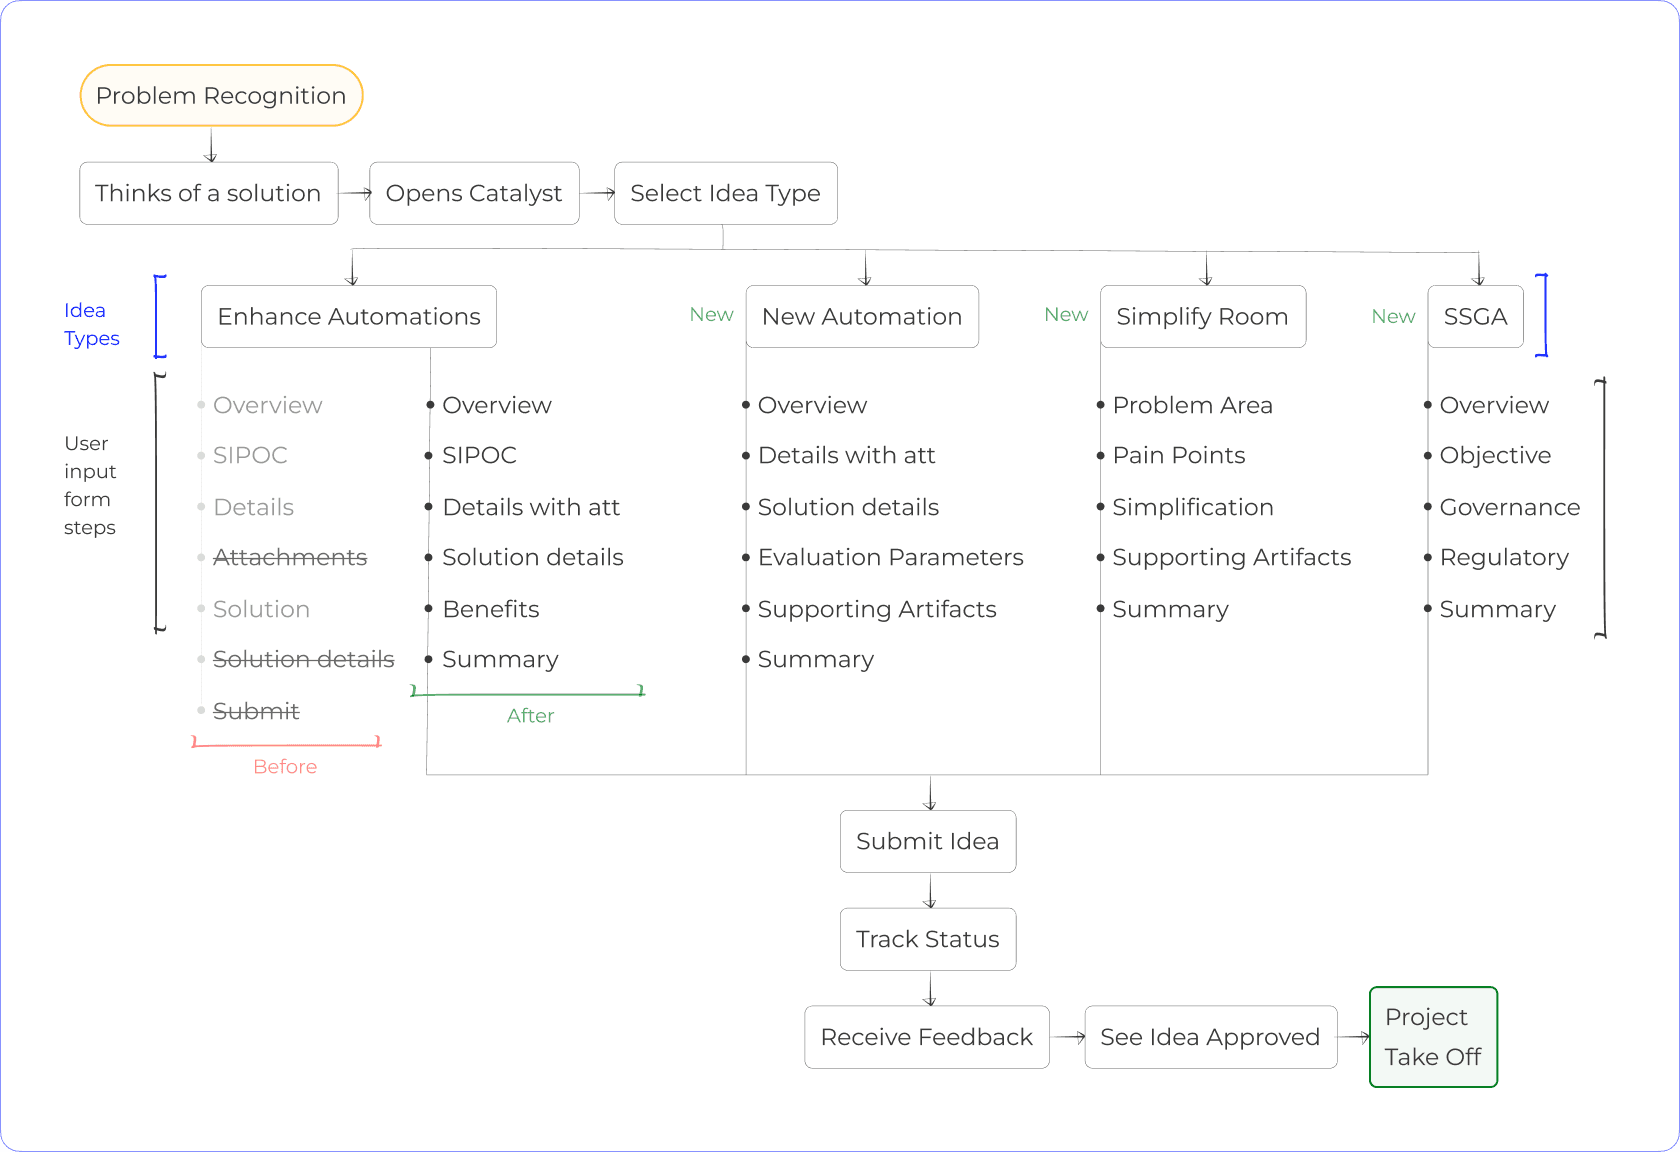1680x1152 pixels.
Task: Select the Benefits list item
Action: point(490,610)
